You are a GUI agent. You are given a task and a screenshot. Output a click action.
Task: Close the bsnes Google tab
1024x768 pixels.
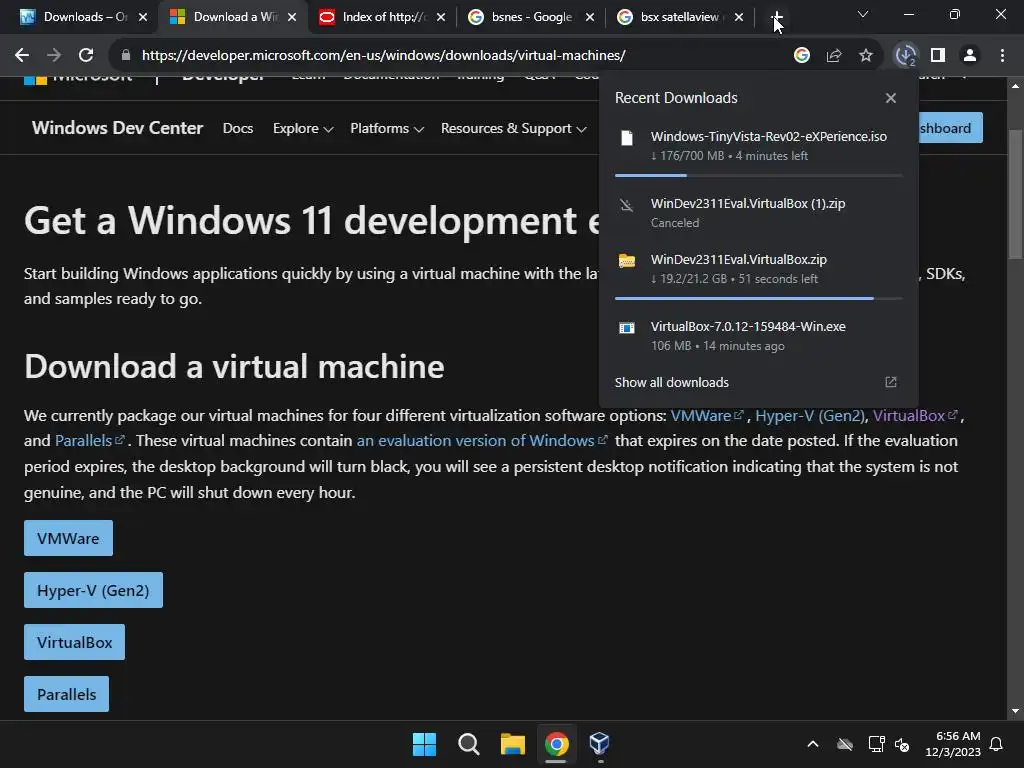pyautogui.click(x=590, y=17)
